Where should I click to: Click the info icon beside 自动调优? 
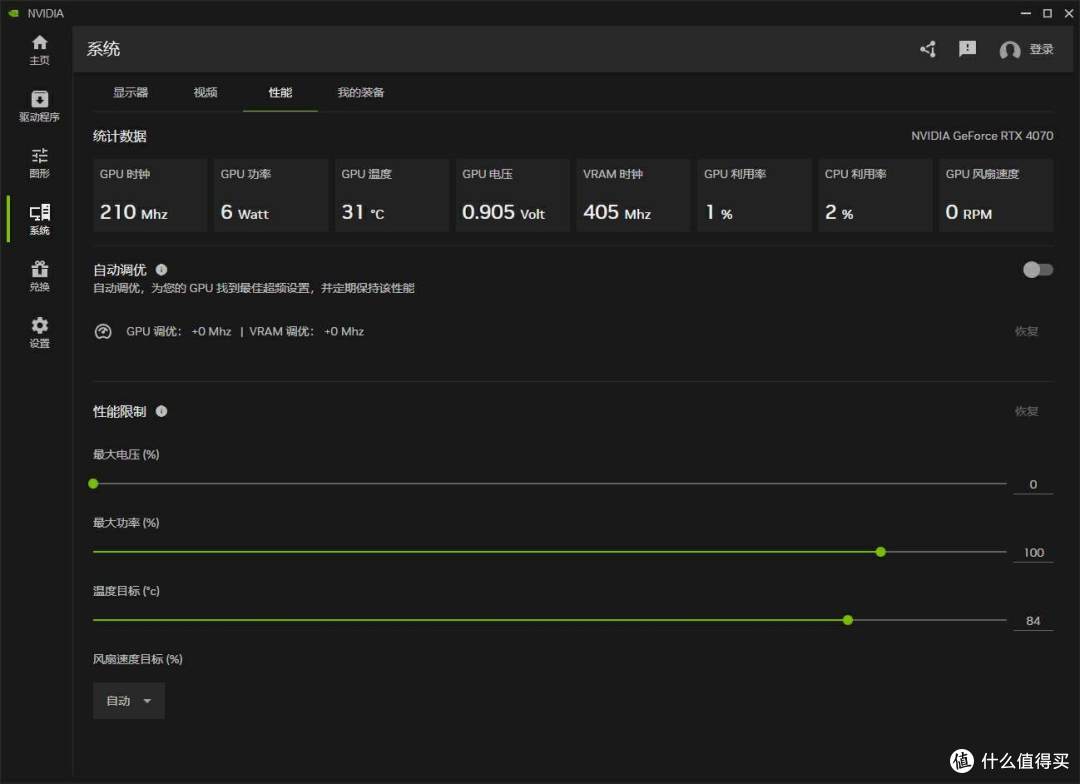[x=161, y=269]
